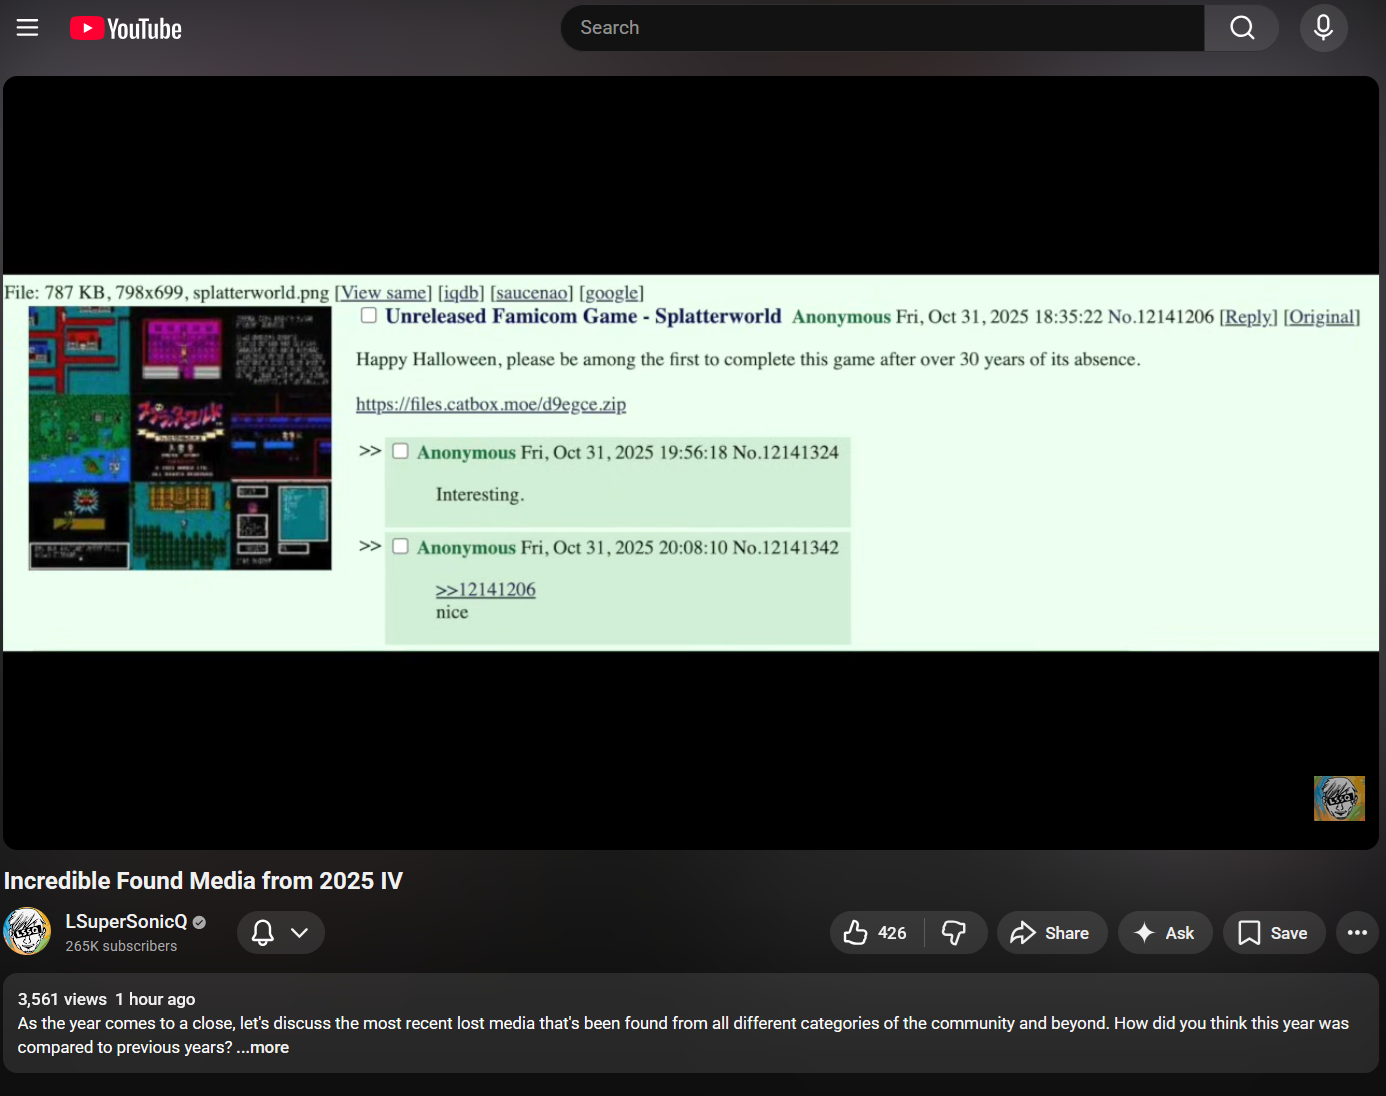Click the [Reply] link

(1248, 317)
